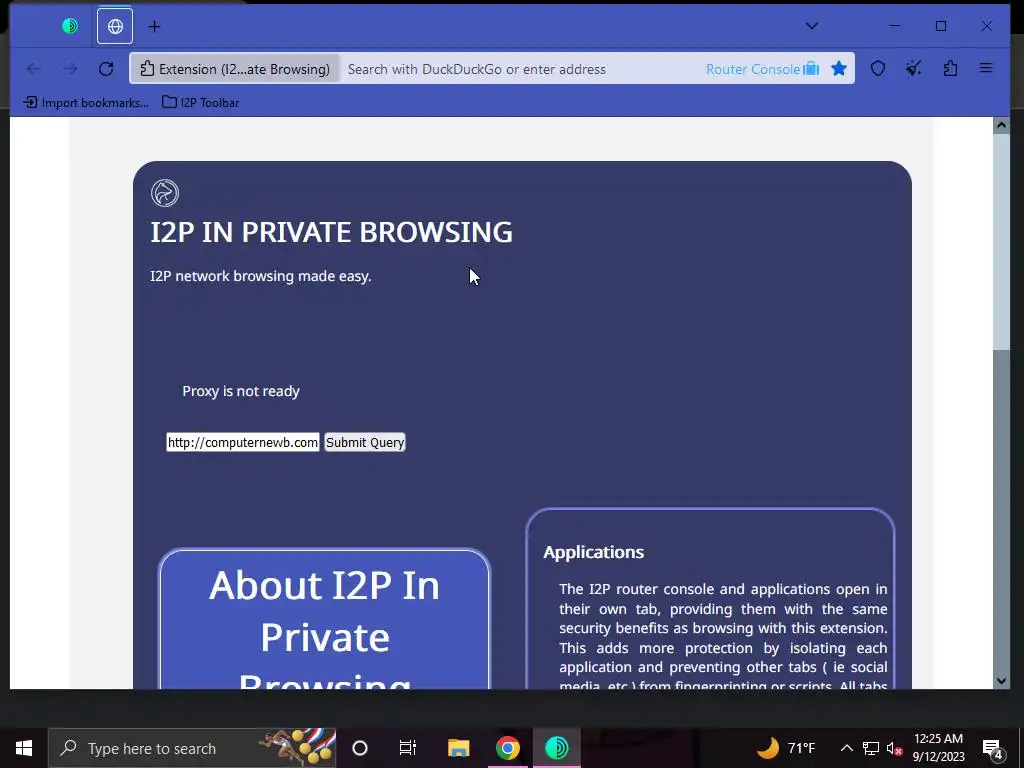Image resolution: width=1024 pixels, height=768 pixels.
Task: Maximize the browser window
Action: pos(941,26)
